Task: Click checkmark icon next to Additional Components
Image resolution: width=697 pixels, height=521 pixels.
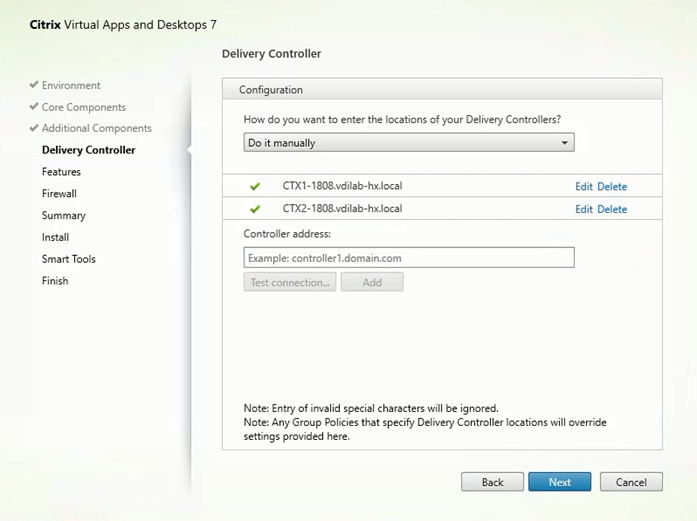Action: coord(34,129)
